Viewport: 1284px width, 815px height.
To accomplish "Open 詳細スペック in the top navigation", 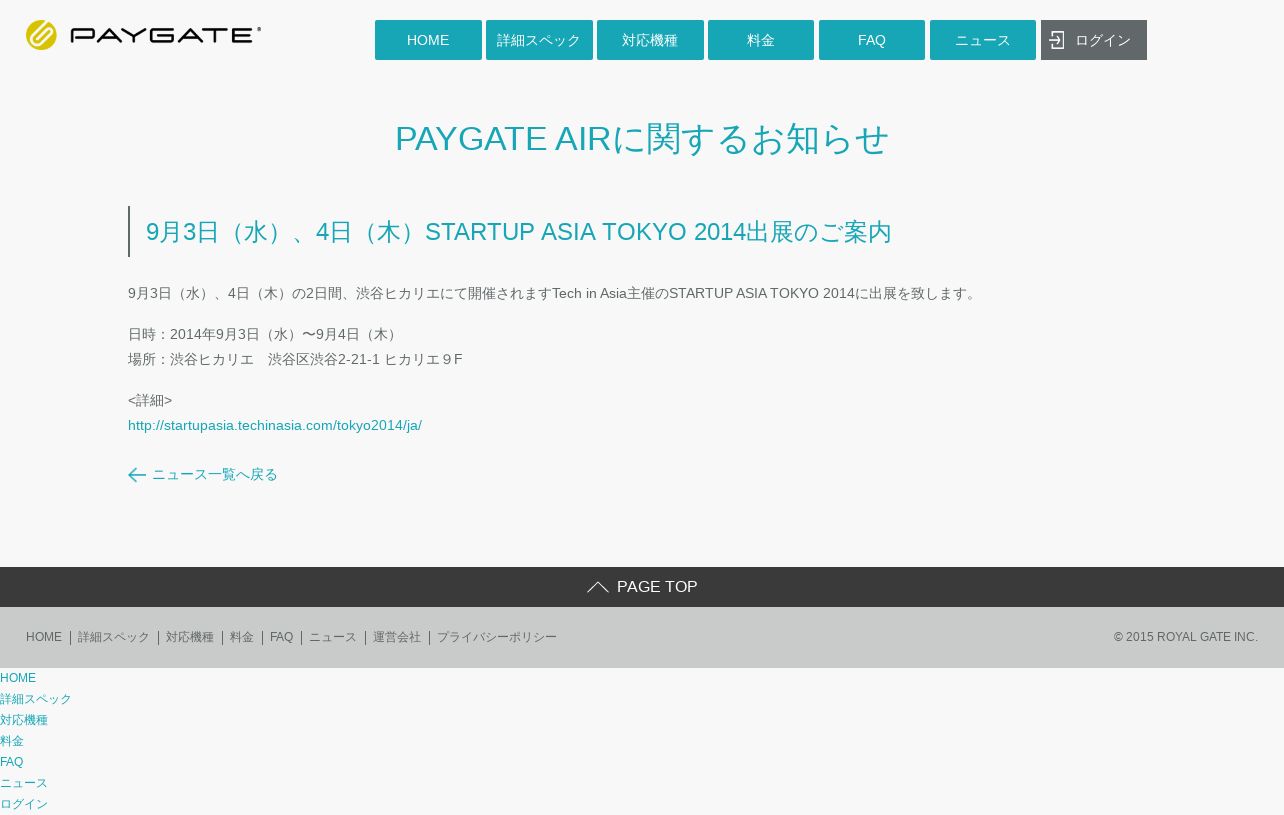I will (x=539, y=40).
